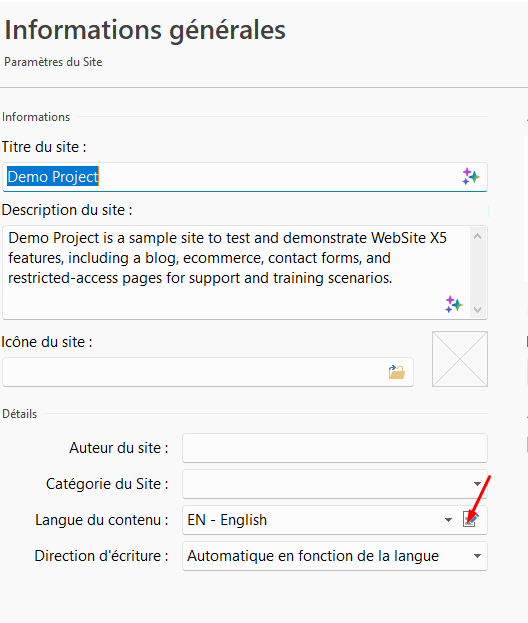
Task: Click the AI sparkle icon in Titre du site field
Action: click(x=471, y=176)
